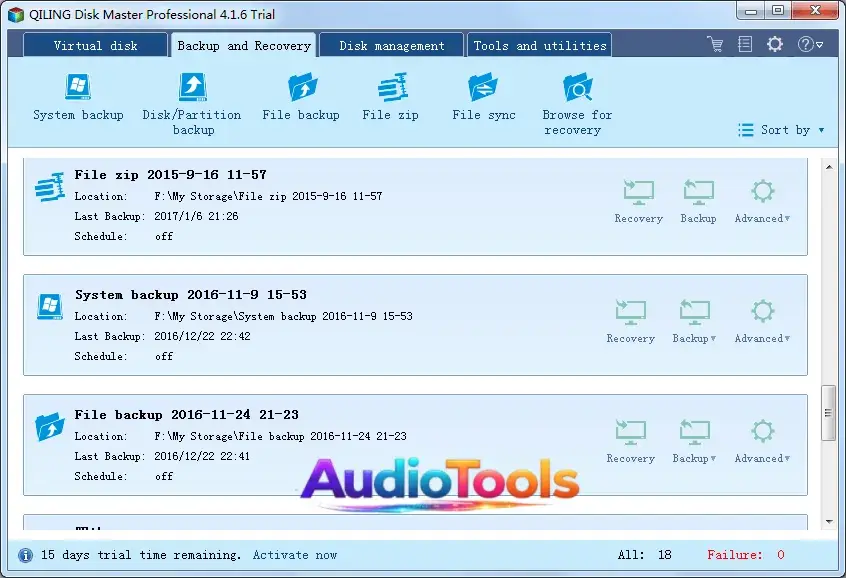Click the File backup location path text
The image size is (846, 578).
click(x=280, y=436)
